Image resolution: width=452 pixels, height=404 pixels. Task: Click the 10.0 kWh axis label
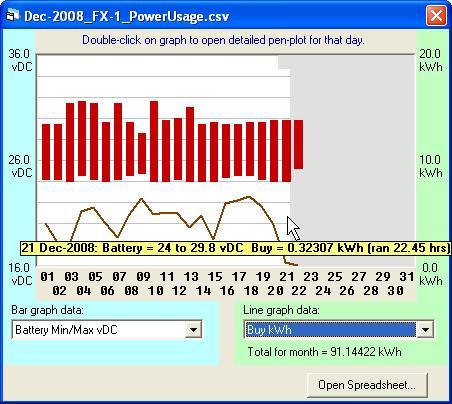tap(431, 166)
